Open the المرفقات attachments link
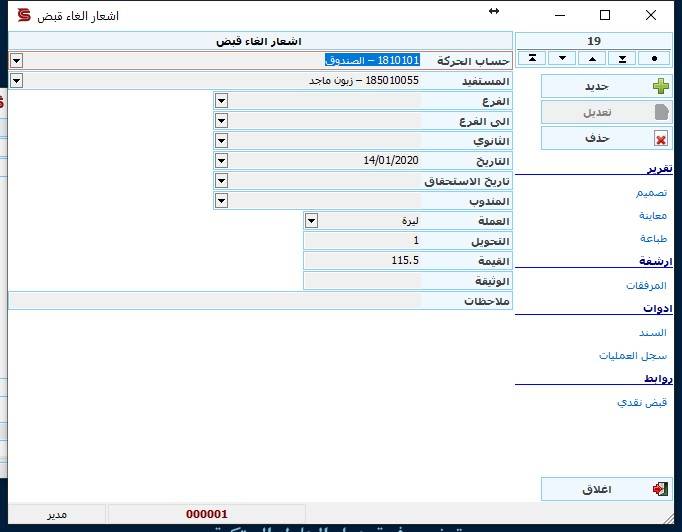This screenshot has width=682, height=532. point(646,285)
